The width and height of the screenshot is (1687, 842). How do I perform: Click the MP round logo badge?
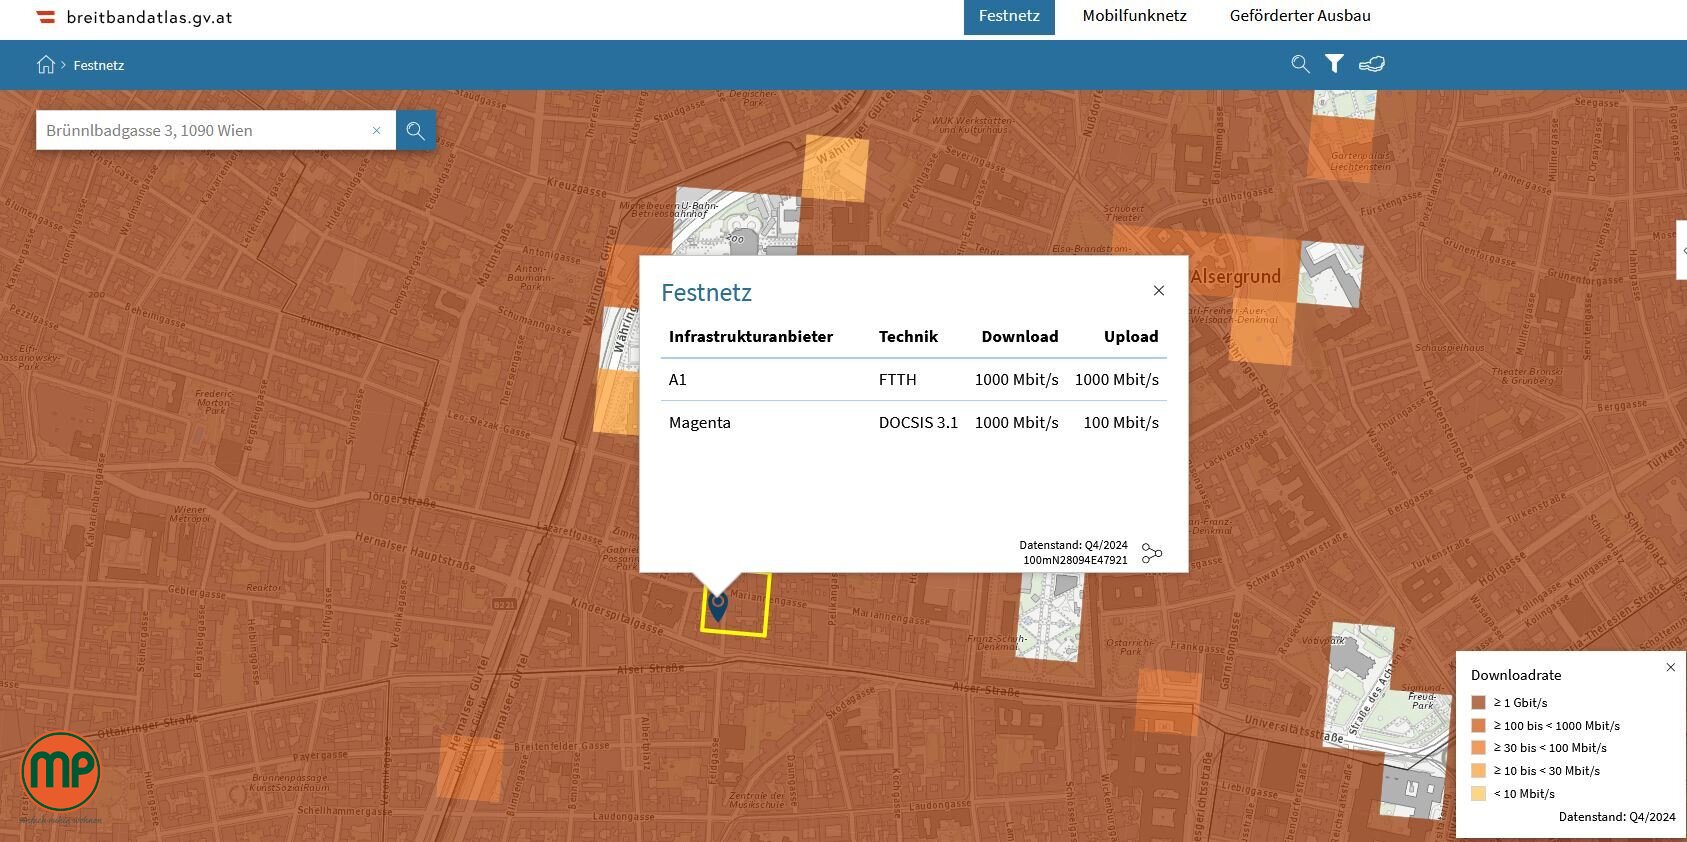pyautogui.click(x=61, y=771)
